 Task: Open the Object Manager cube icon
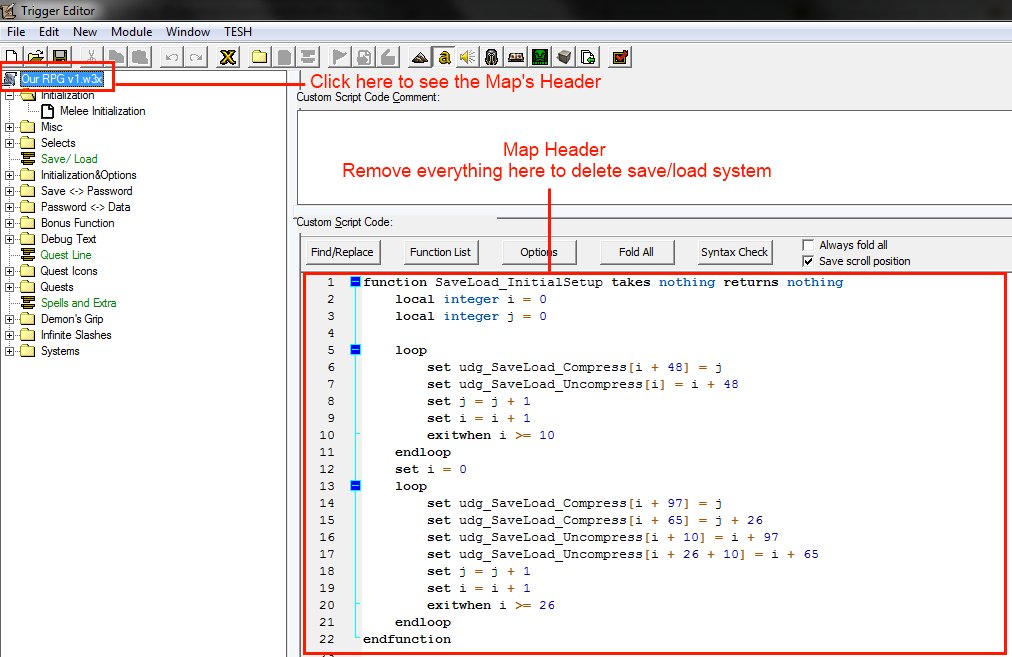click(x=564, y=57)
